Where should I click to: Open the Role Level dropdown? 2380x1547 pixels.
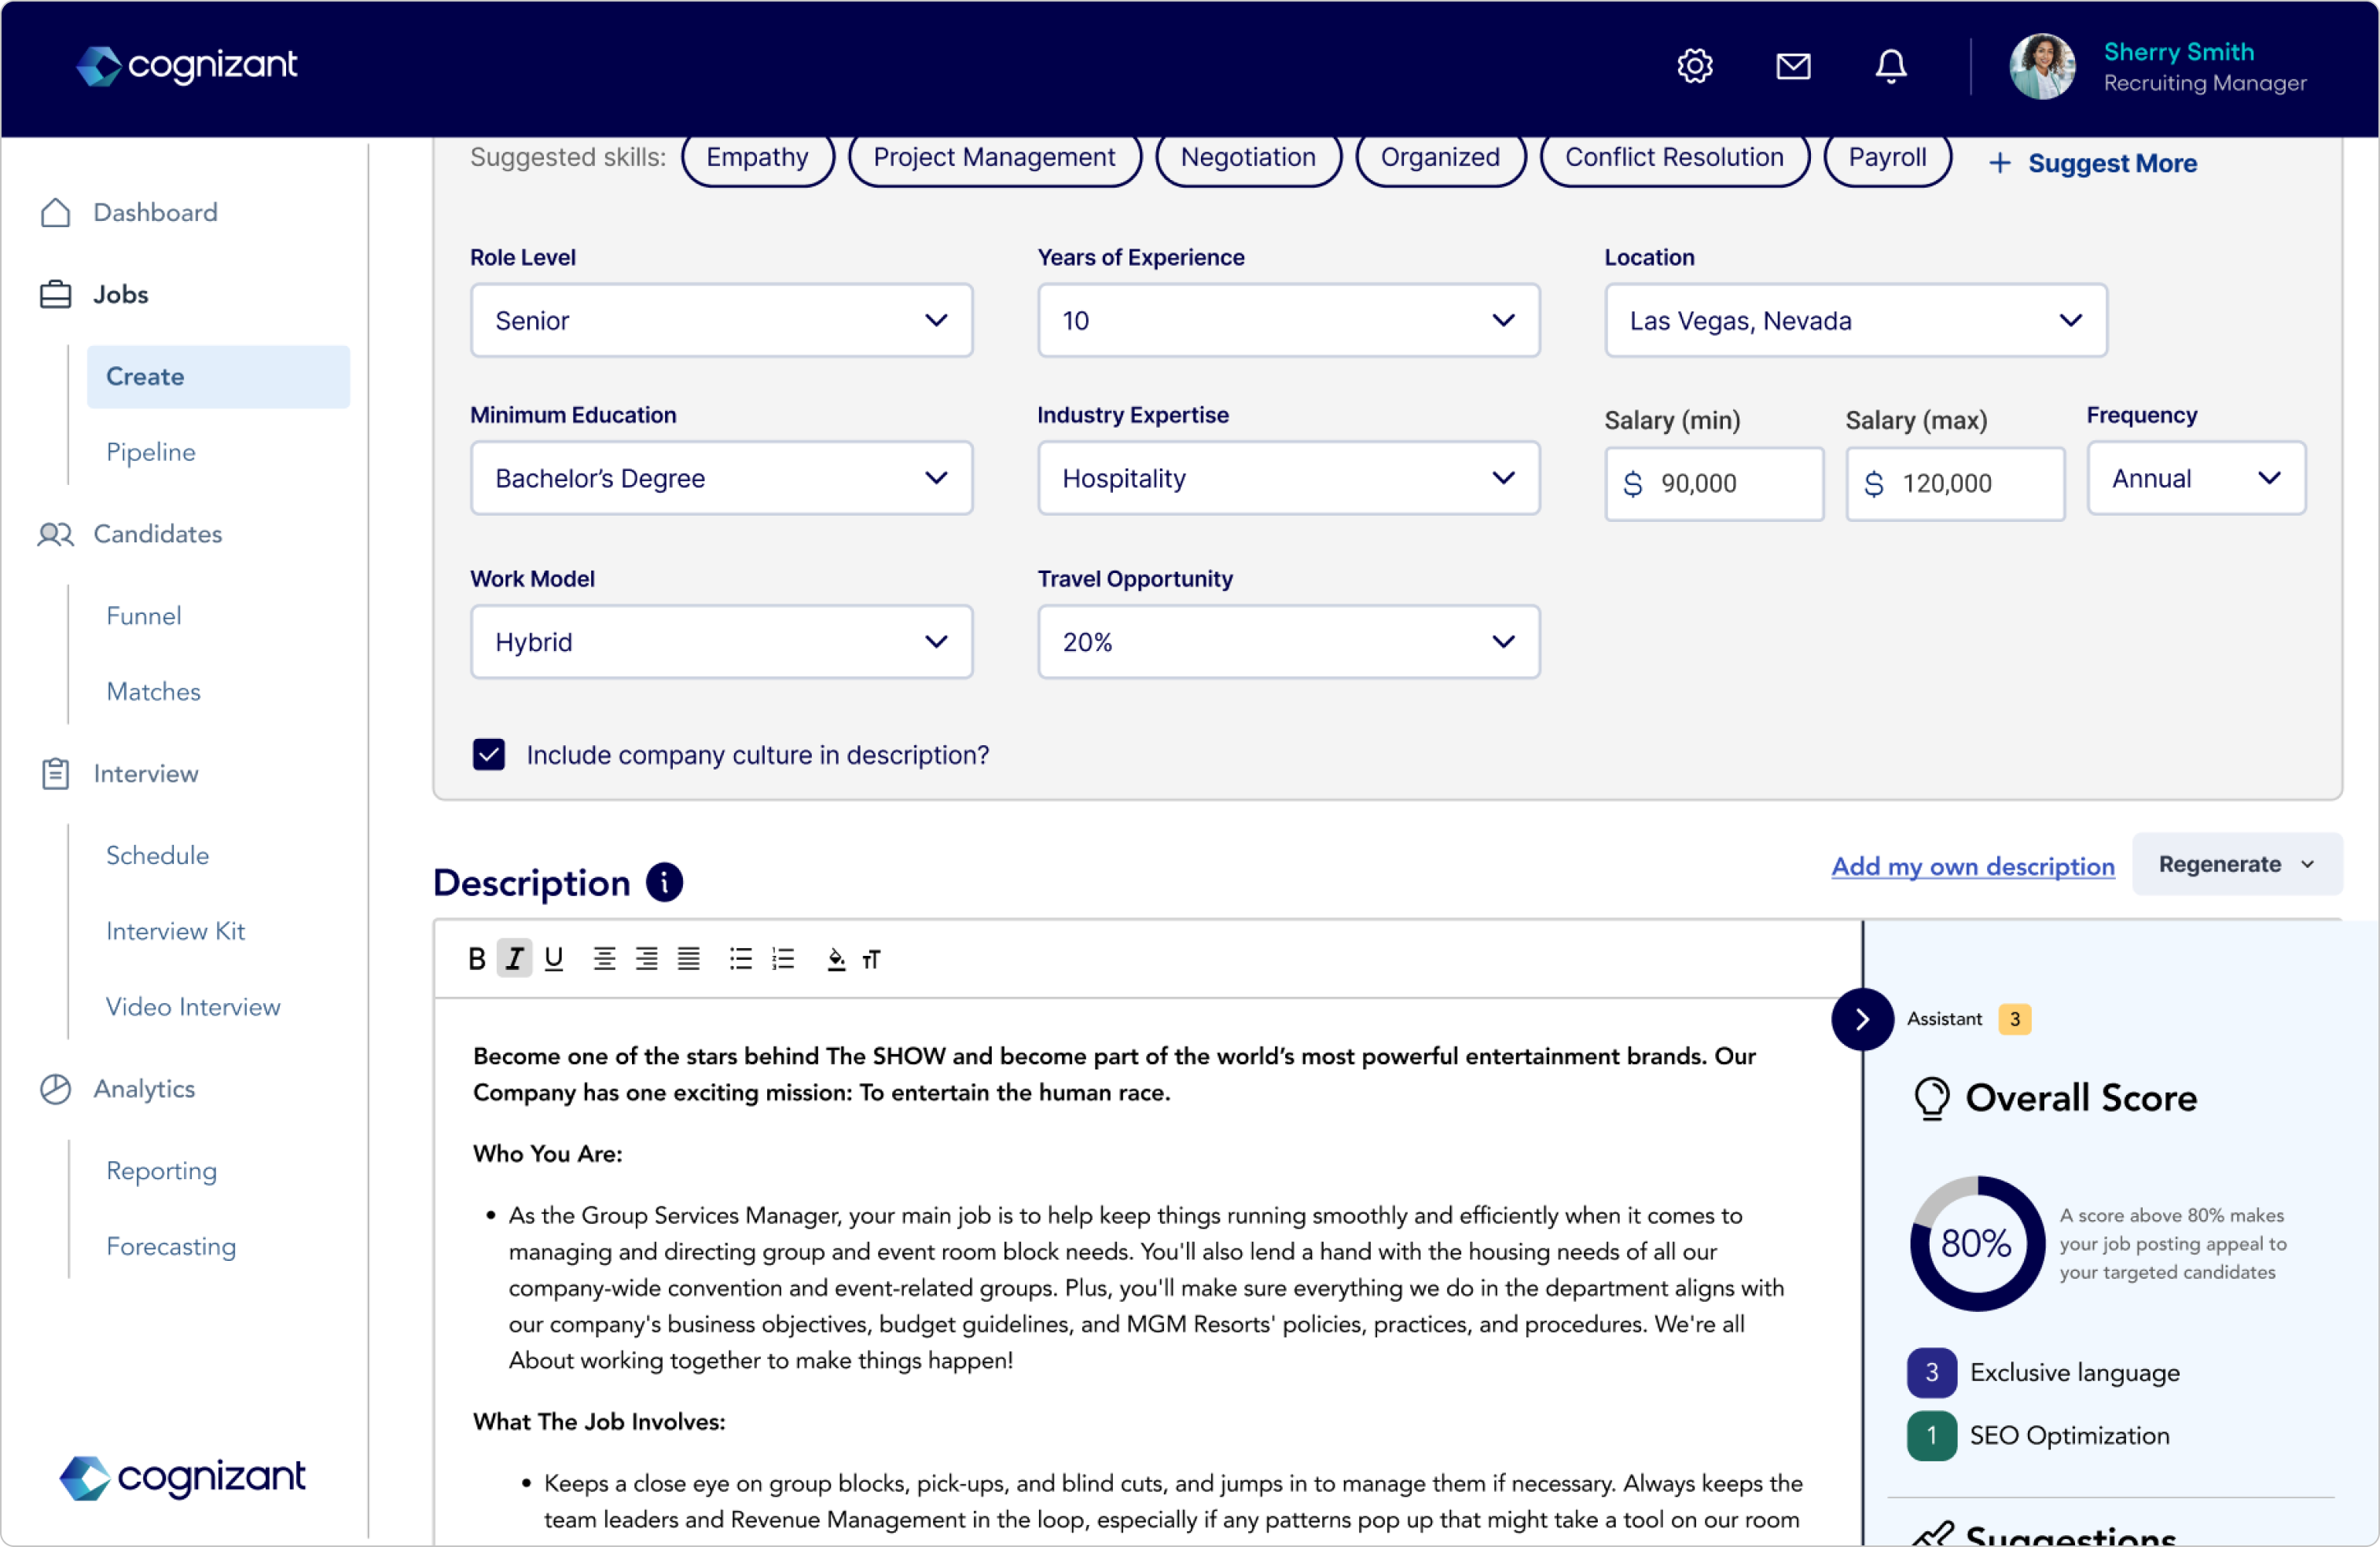[721, 320]
